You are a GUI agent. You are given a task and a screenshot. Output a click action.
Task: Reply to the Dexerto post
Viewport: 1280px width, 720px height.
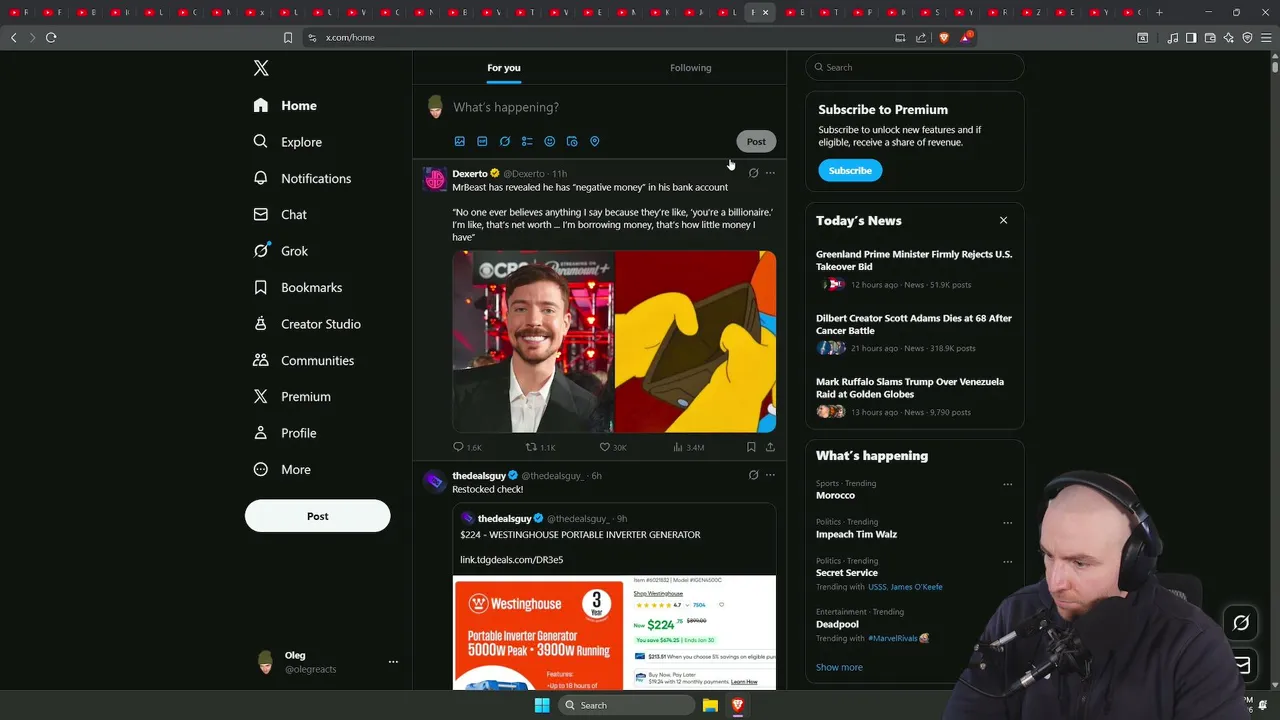467,447
